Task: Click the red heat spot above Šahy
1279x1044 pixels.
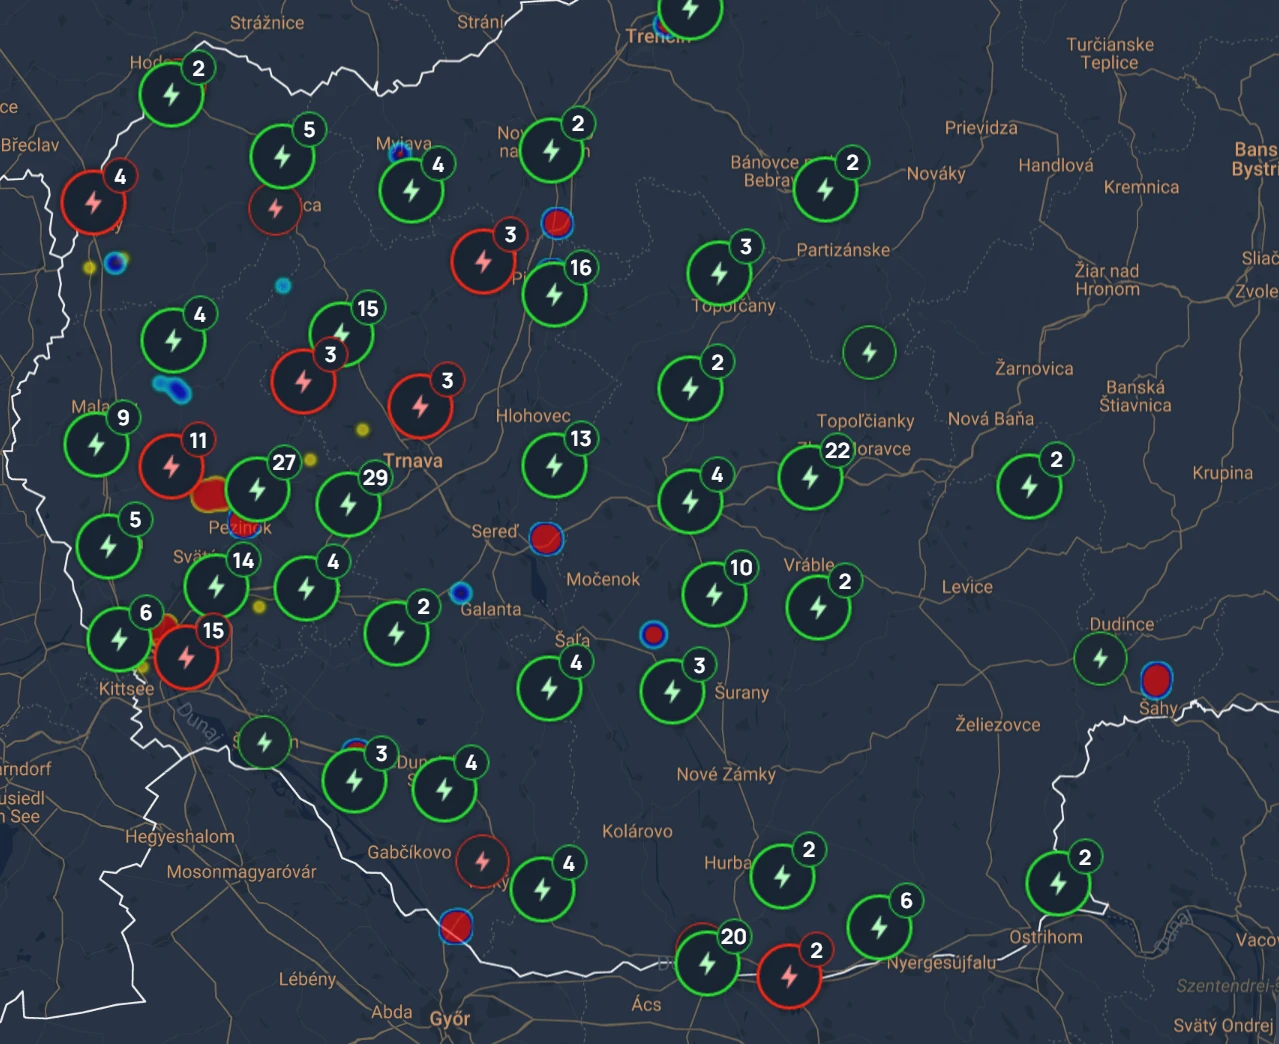Action: 1156,680
